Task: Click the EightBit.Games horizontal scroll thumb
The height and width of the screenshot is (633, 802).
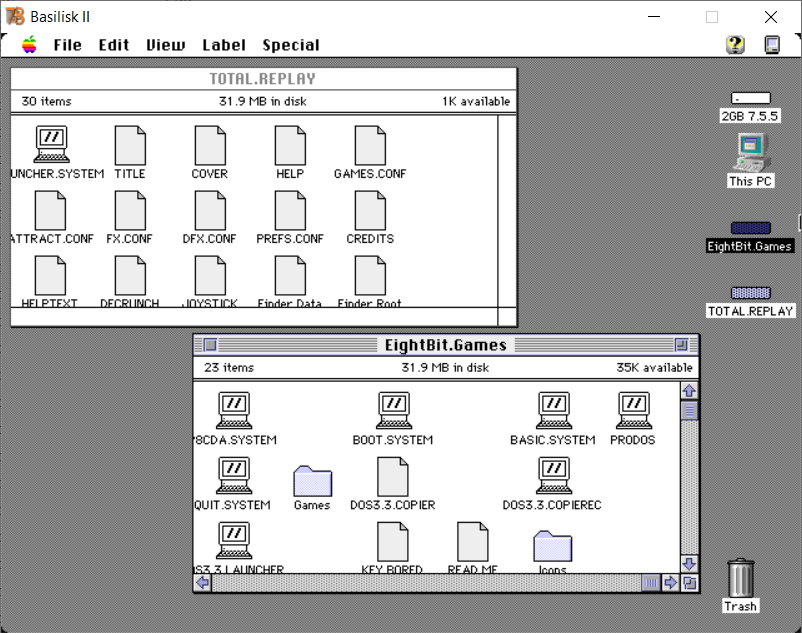Action: tap(651, 582)
